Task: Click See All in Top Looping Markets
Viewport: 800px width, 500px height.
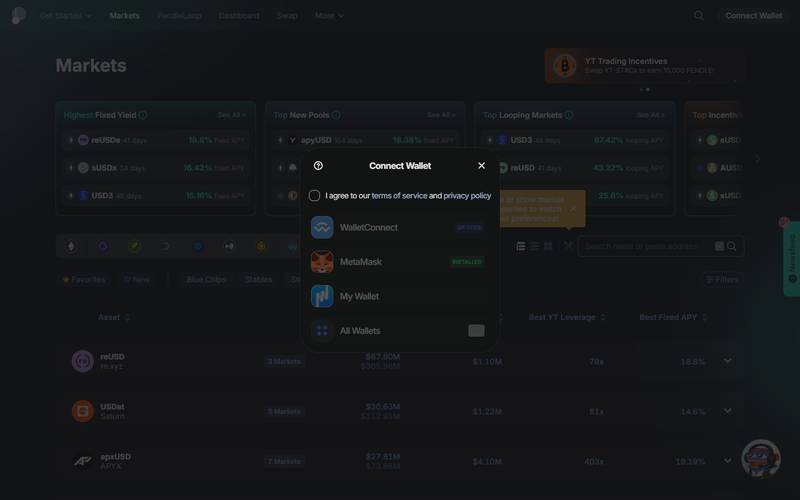Action: [x=651, y=115]
